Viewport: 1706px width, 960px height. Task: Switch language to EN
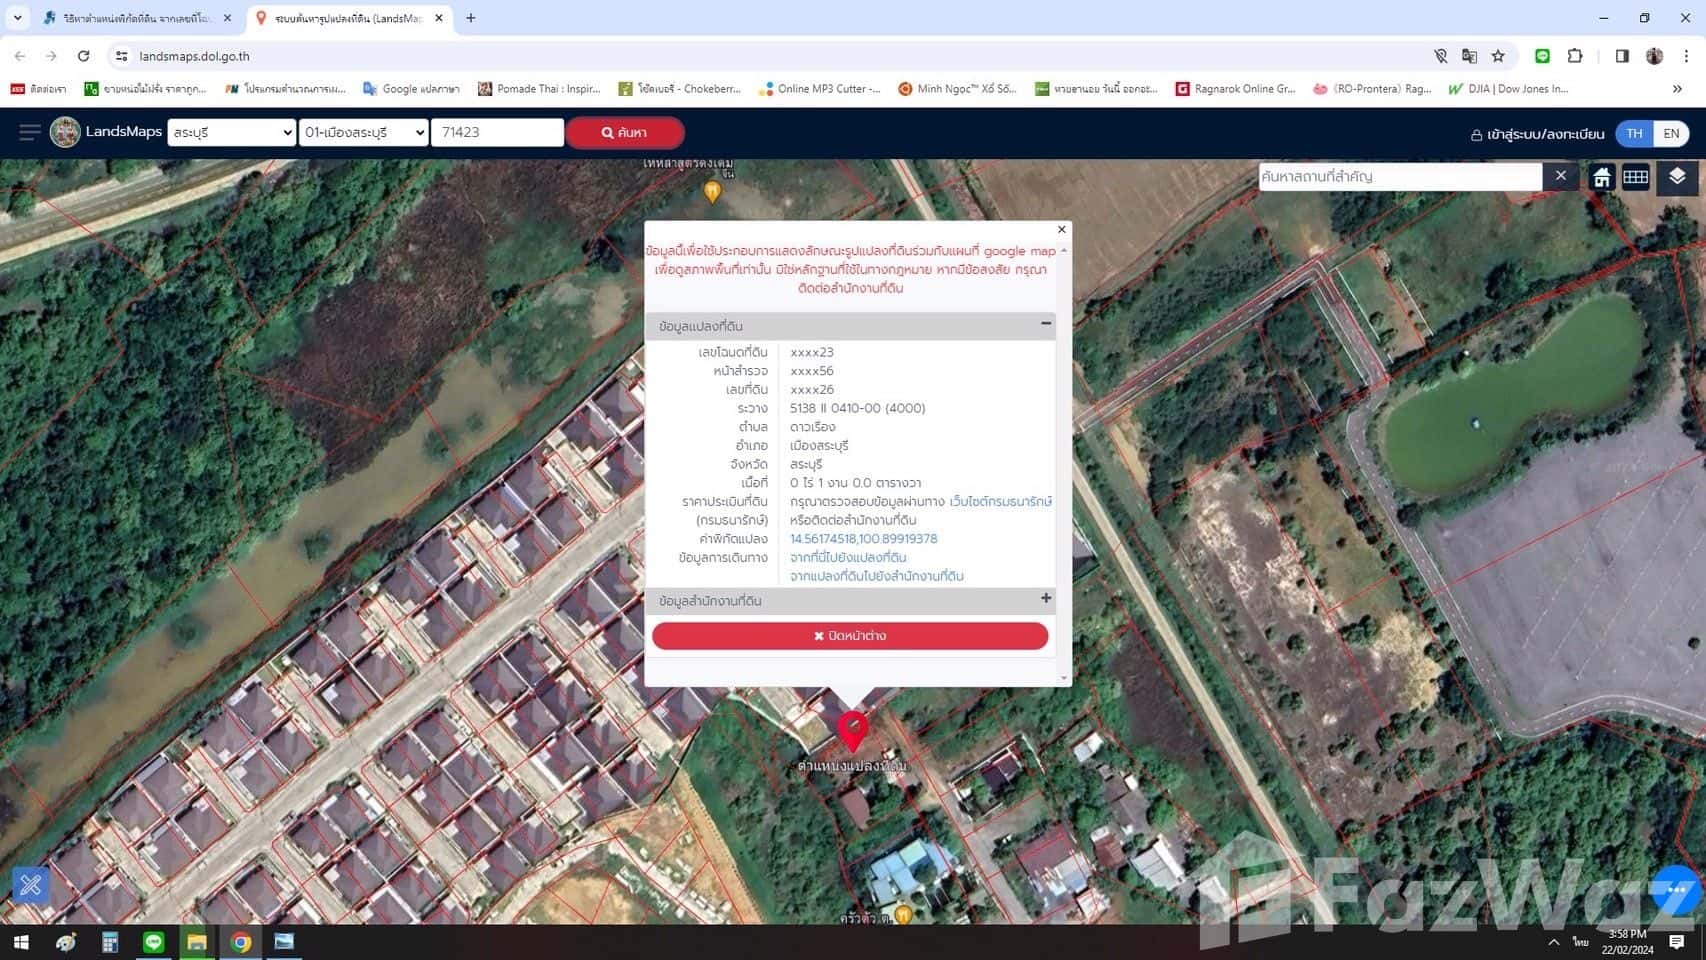[1671, 133]
